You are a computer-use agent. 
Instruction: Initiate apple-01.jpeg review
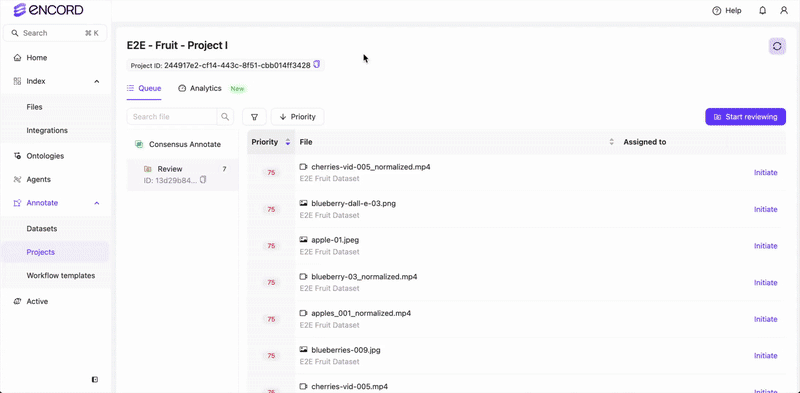click(766, 245)
